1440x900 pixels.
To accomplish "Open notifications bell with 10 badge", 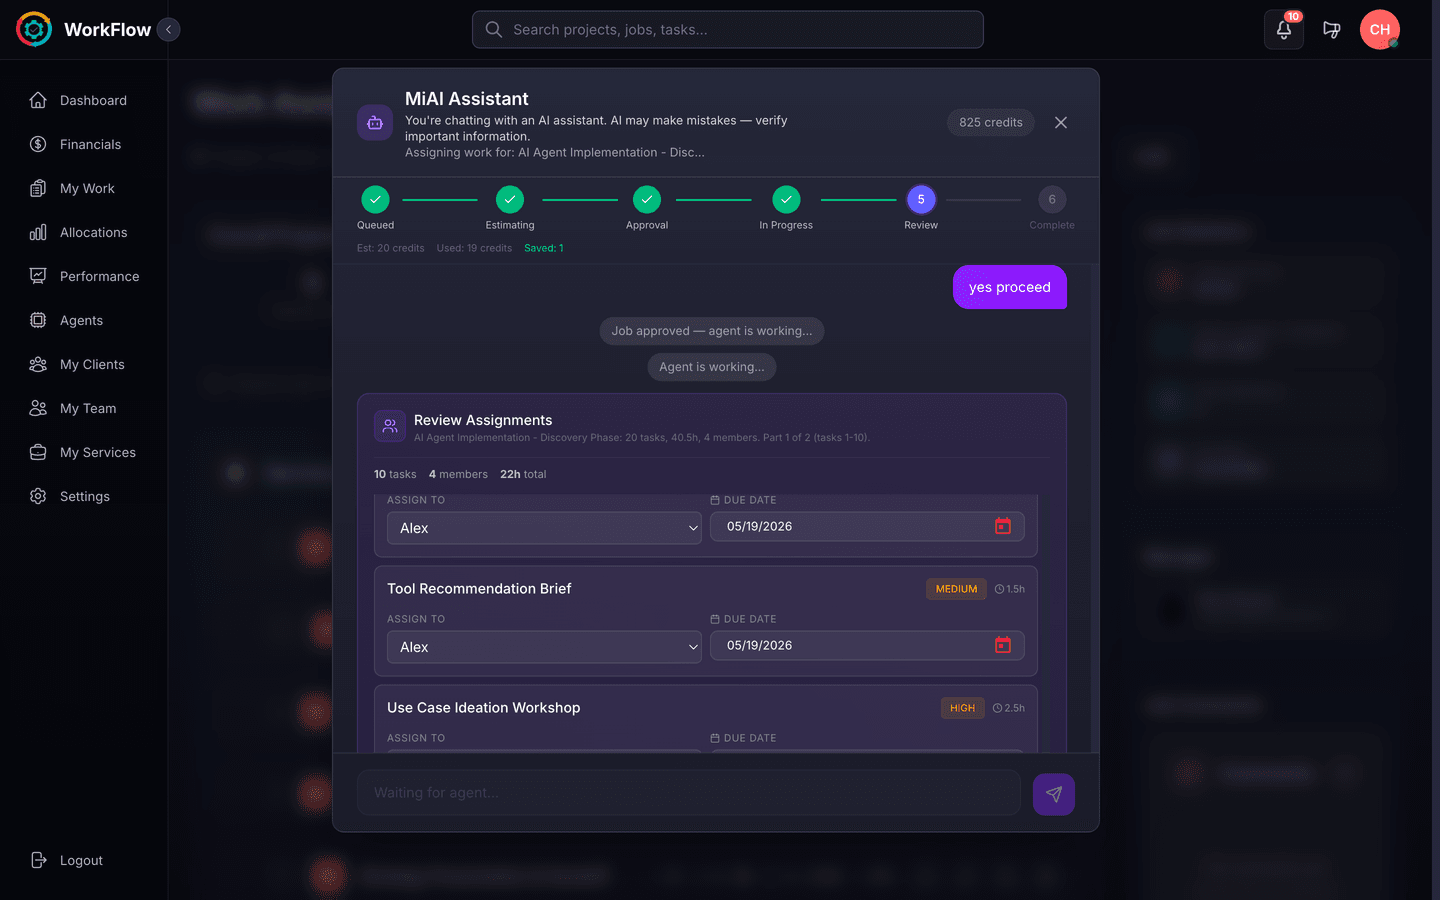I will point(1284,30).
